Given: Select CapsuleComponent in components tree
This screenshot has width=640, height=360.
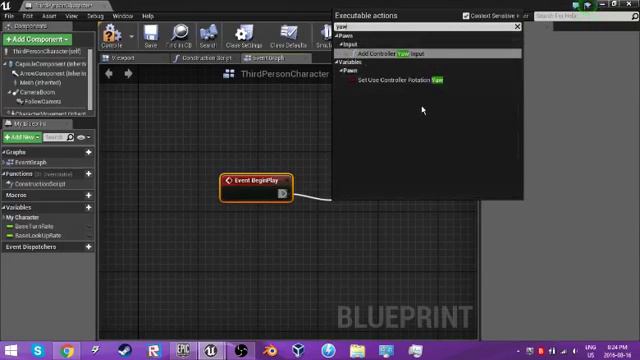Looking at the screenshot, I should coord(50,64).
